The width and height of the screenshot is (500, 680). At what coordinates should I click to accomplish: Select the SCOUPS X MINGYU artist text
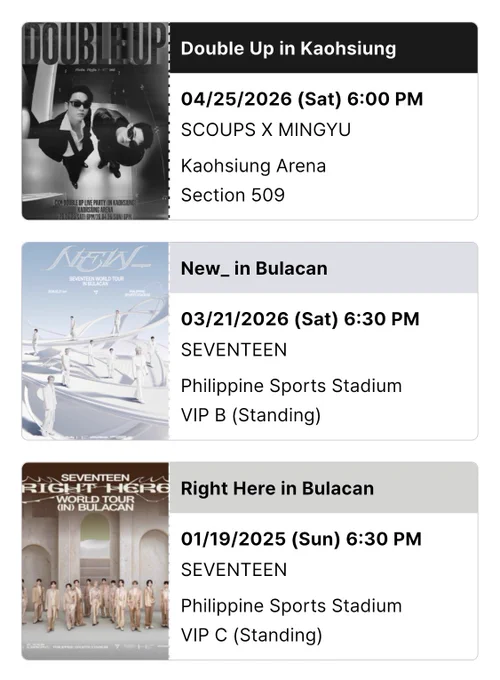coord(266,130)
